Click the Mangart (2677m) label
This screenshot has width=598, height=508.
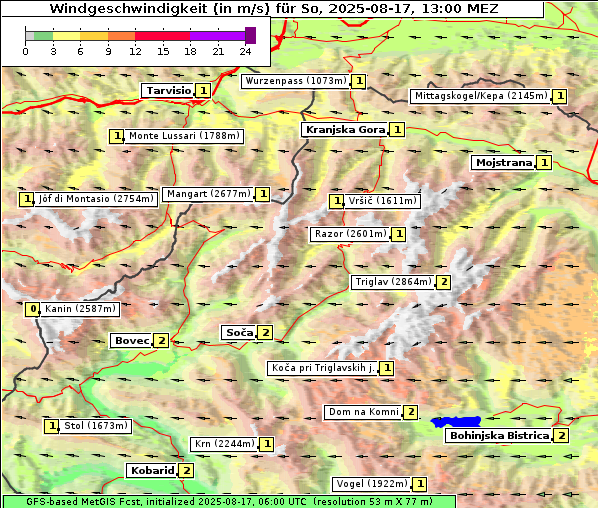coord(208,194)
